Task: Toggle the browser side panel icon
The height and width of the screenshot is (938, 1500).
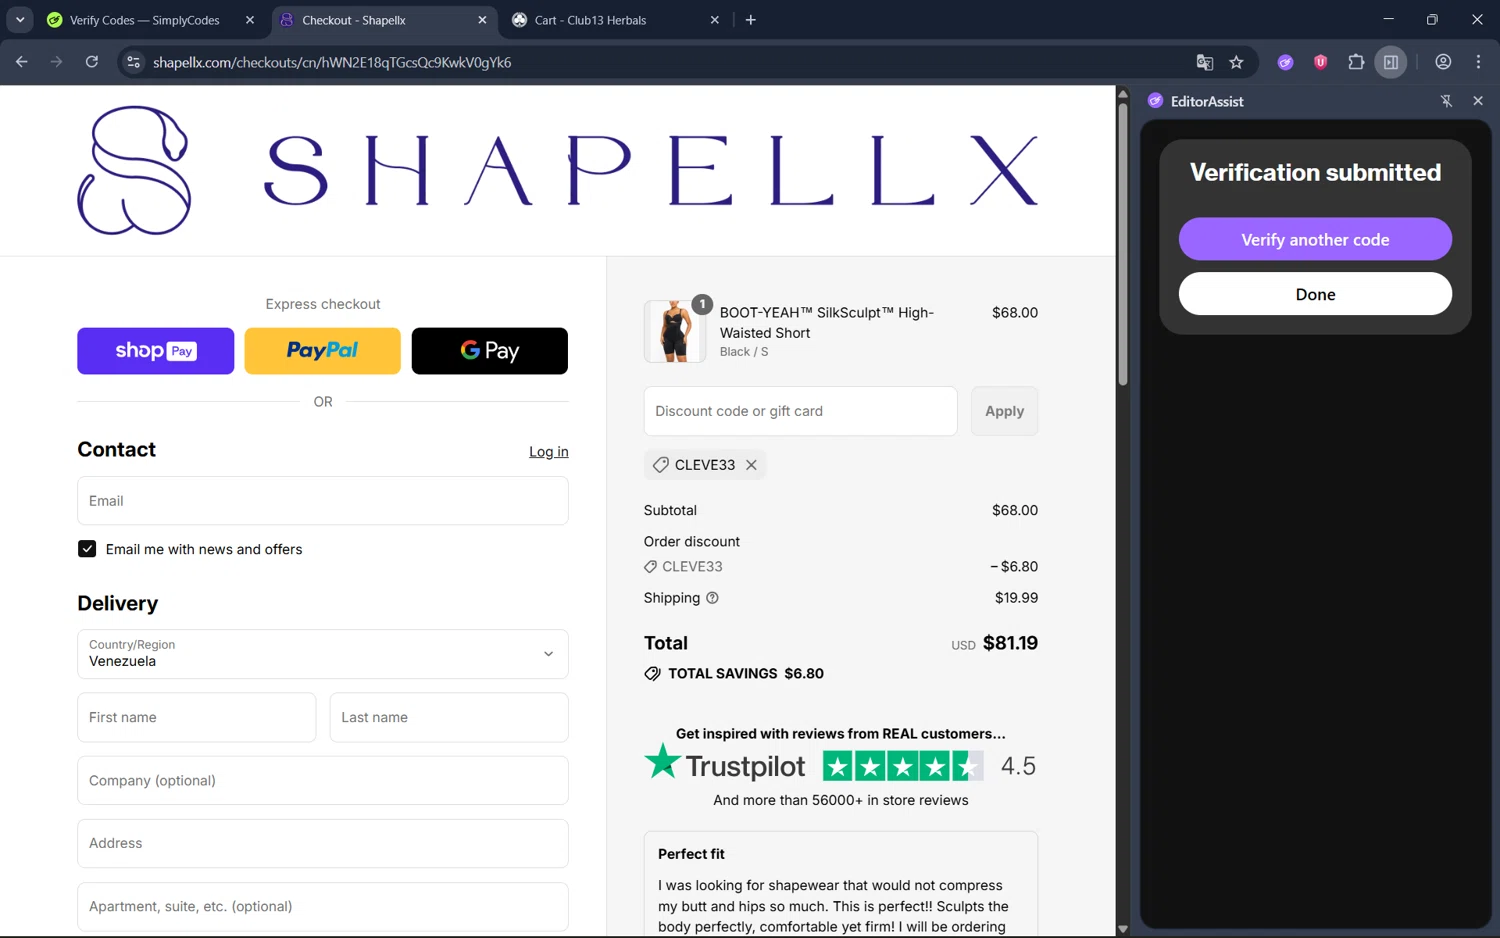Action: click(x=1391, y=62)
